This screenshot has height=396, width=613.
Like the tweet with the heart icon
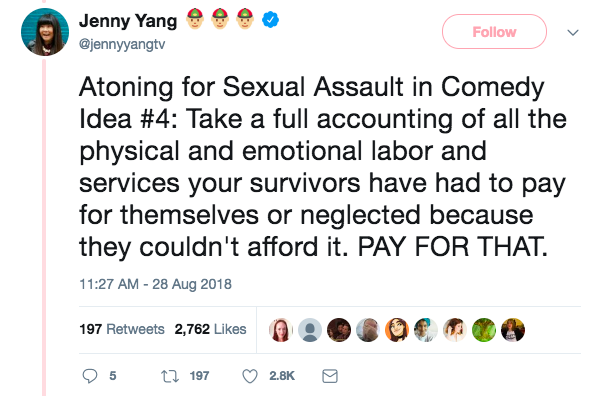pyautogui.click(x=250, y=376)
